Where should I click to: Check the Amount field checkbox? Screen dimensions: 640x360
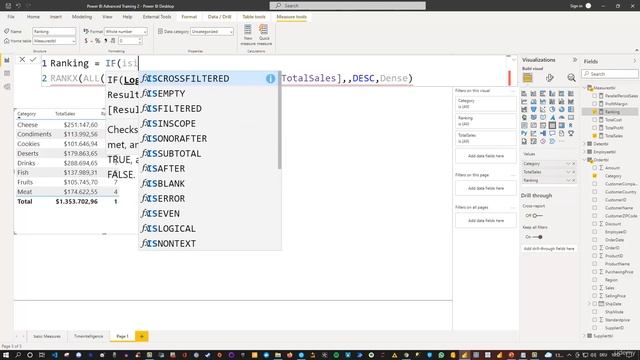click(595, 168)
